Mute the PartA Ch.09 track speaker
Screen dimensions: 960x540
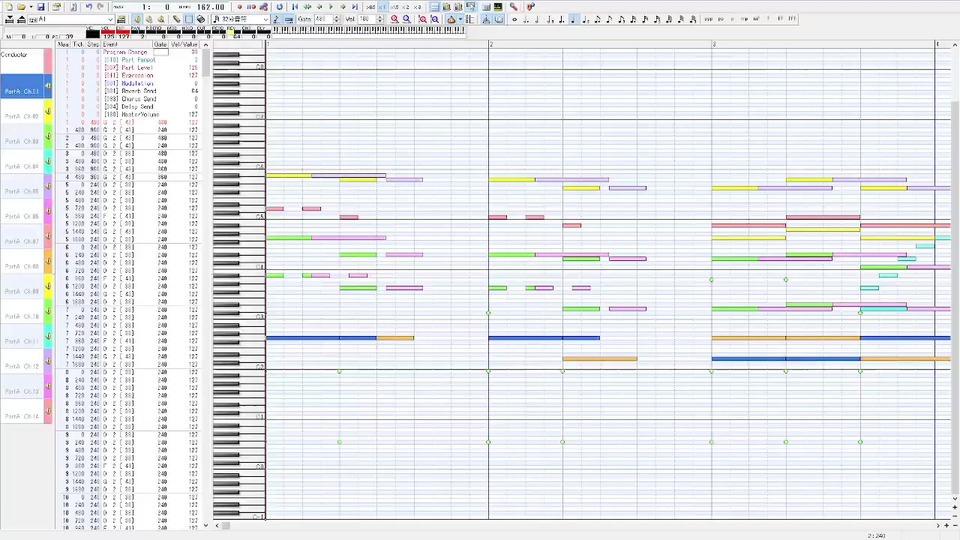48,287
